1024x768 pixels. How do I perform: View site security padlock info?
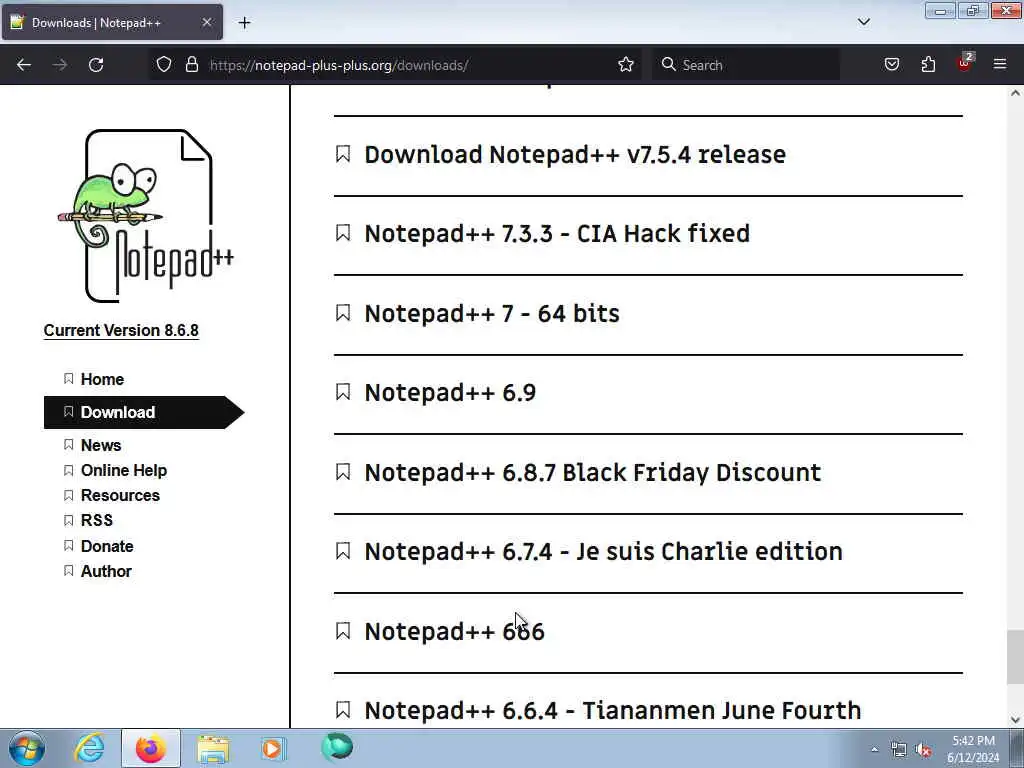coord(191,65)
